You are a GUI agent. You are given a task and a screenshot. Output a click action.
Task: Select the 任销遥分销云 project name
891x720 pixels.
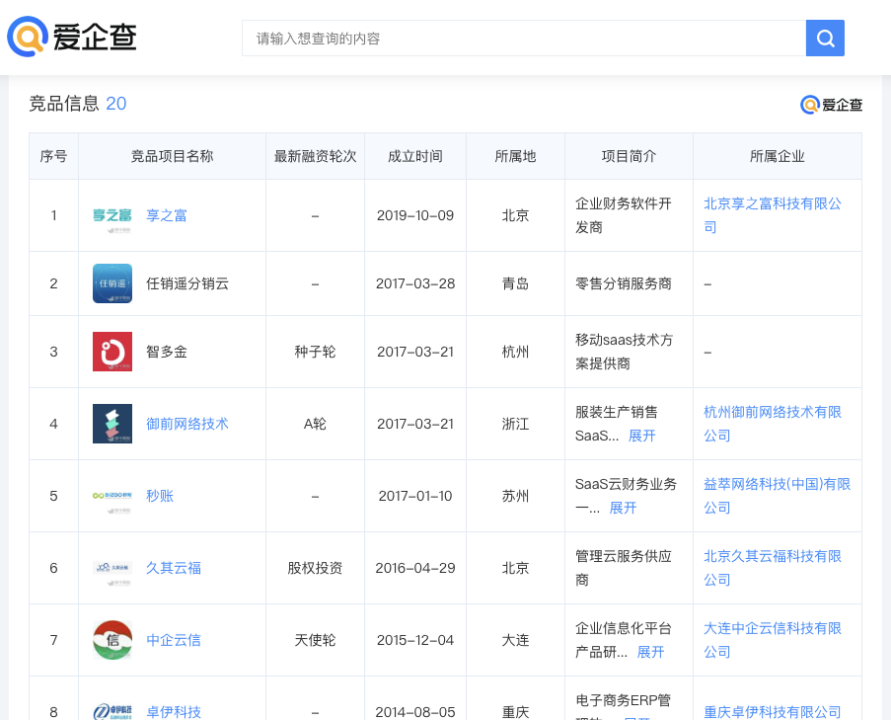[x=188, y=284]
